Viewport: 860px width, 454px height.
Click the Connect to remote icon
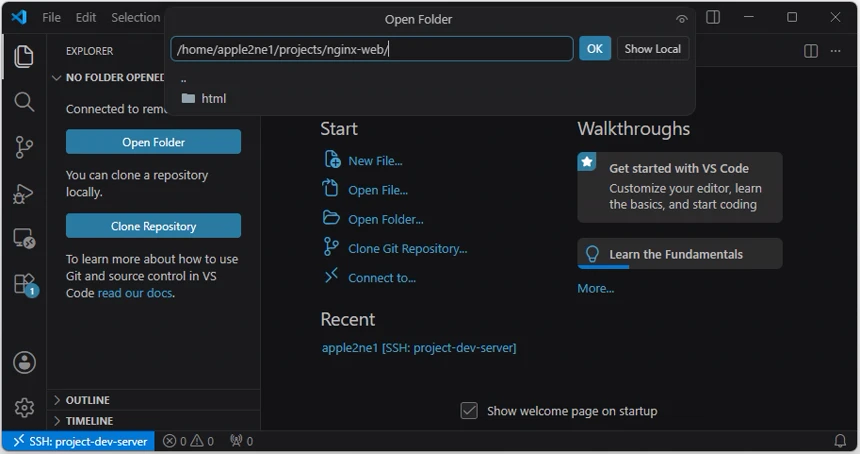(x=331, y=276)
